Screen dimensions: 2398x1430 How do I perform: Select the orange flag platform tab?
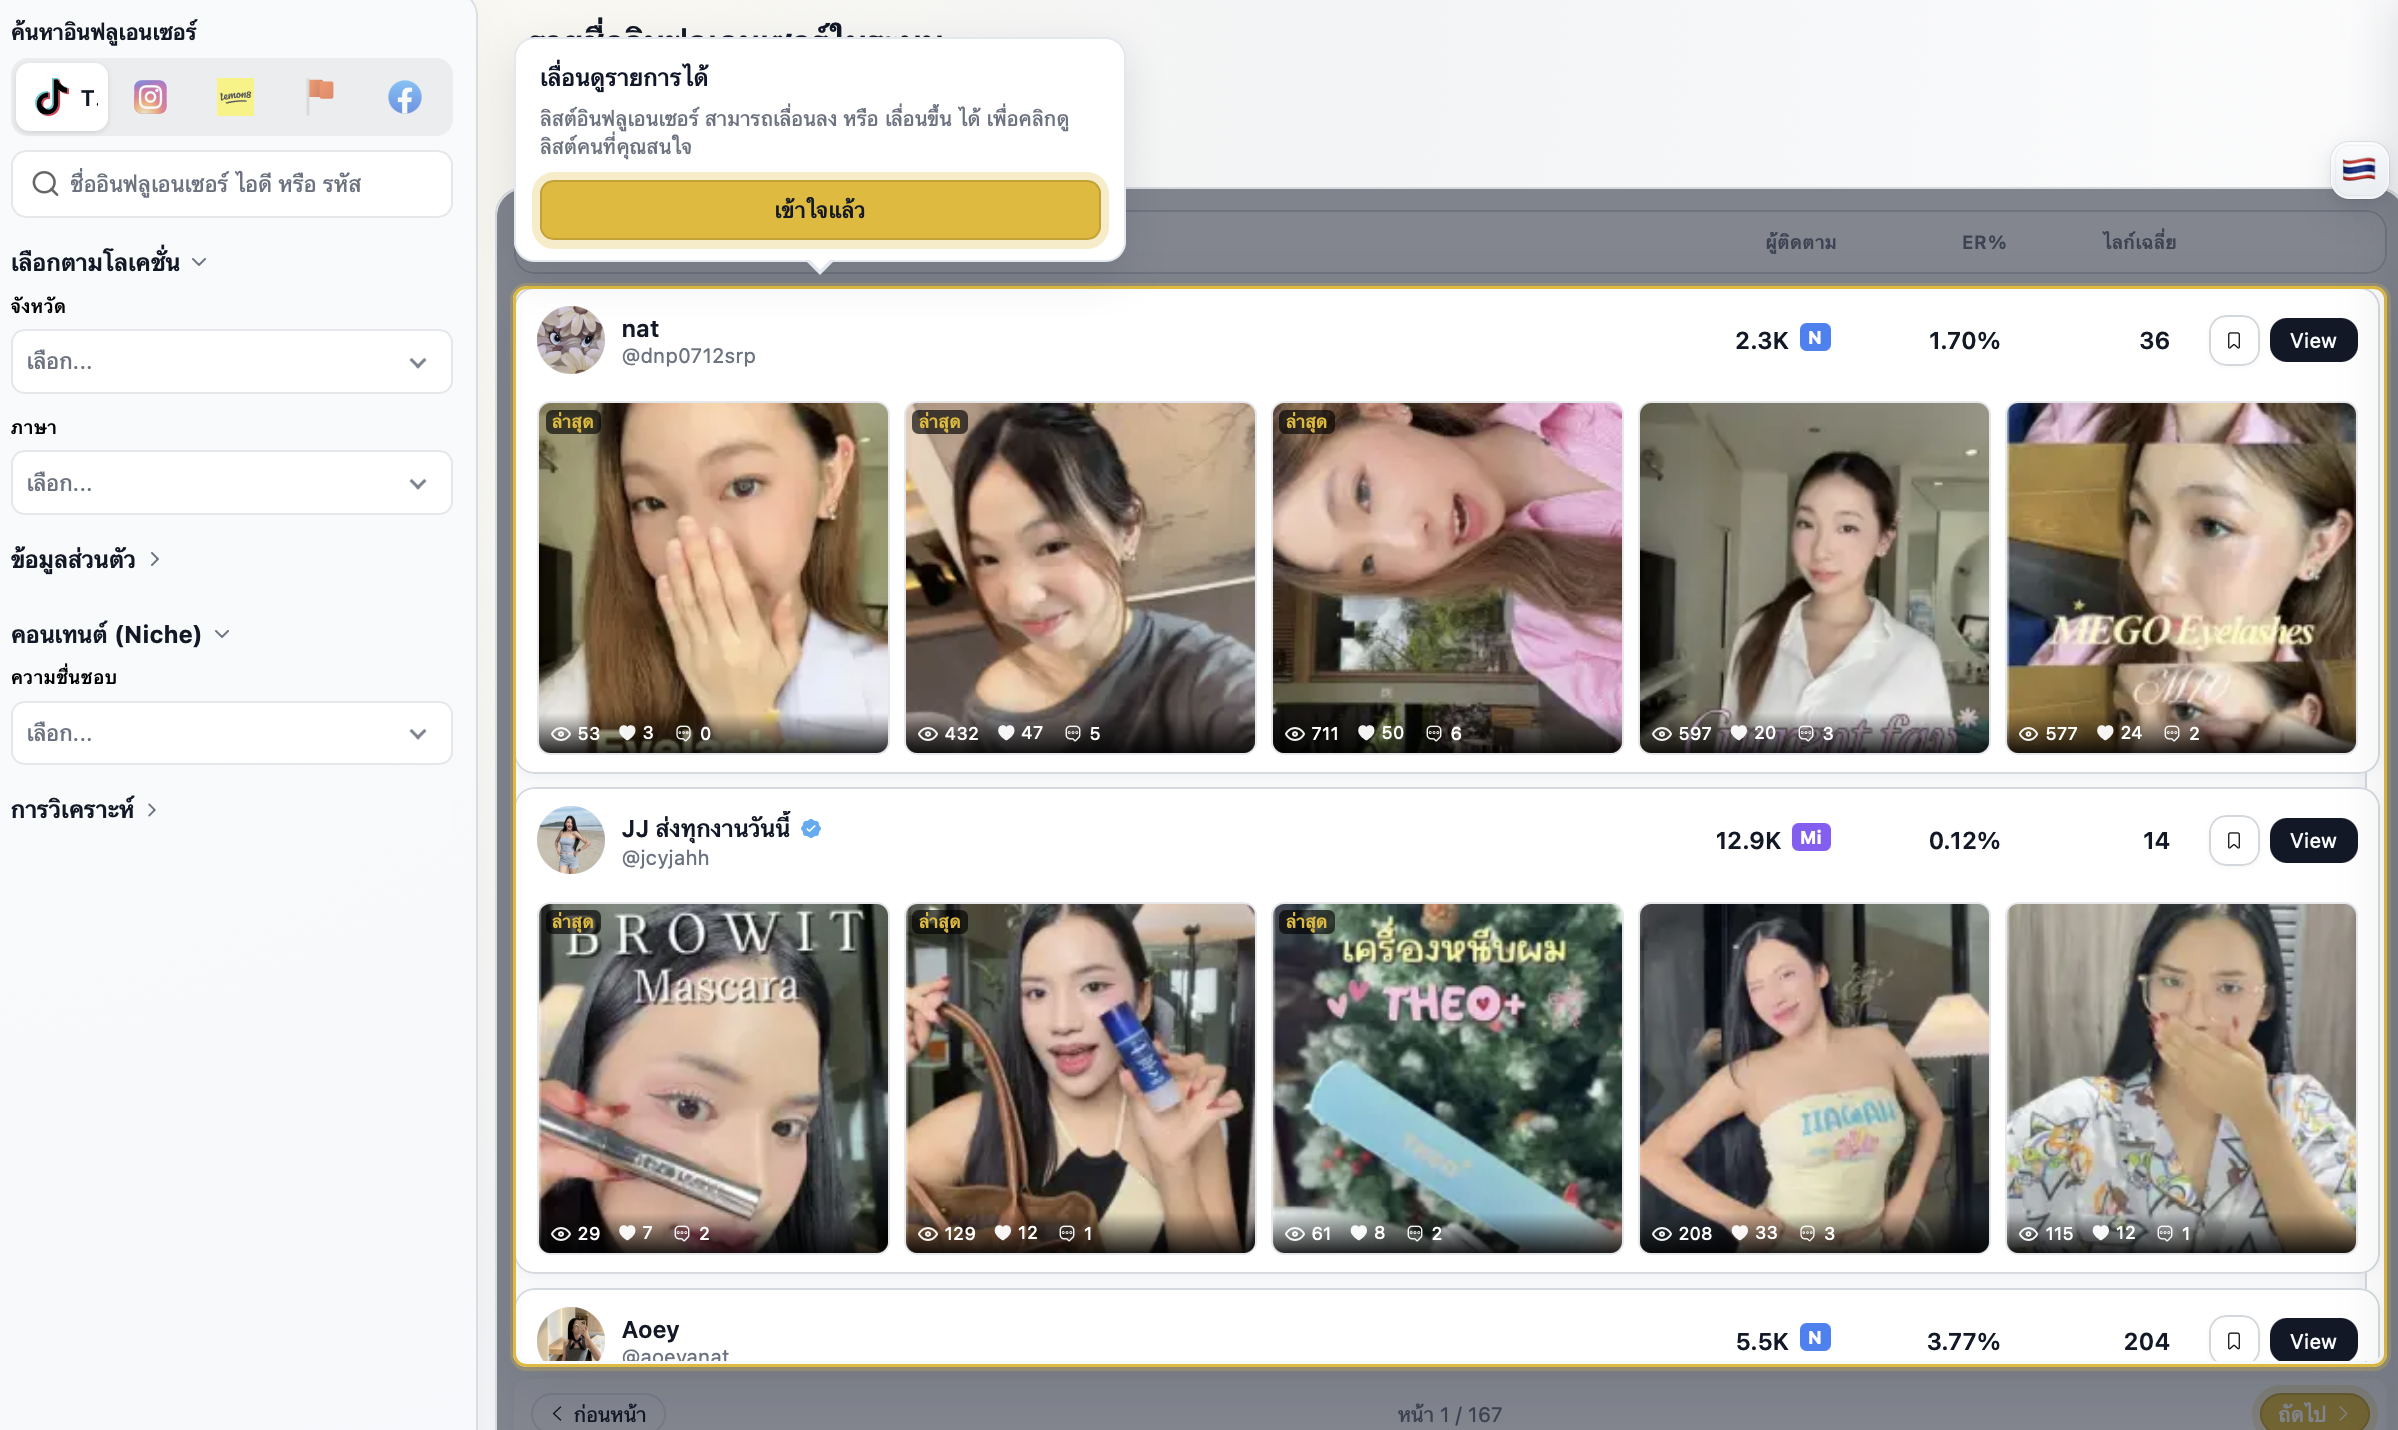tap(320, 95)
